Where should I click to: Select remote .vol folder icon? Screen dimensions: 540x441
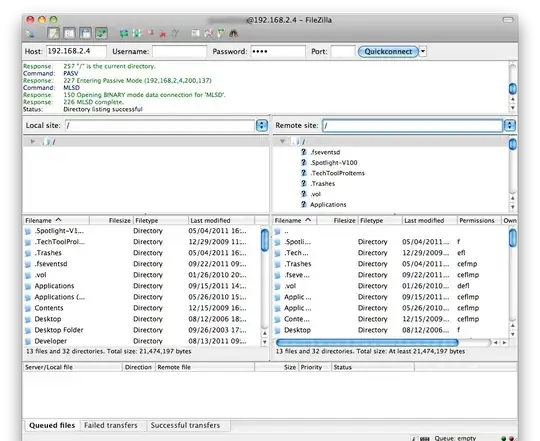278,286
